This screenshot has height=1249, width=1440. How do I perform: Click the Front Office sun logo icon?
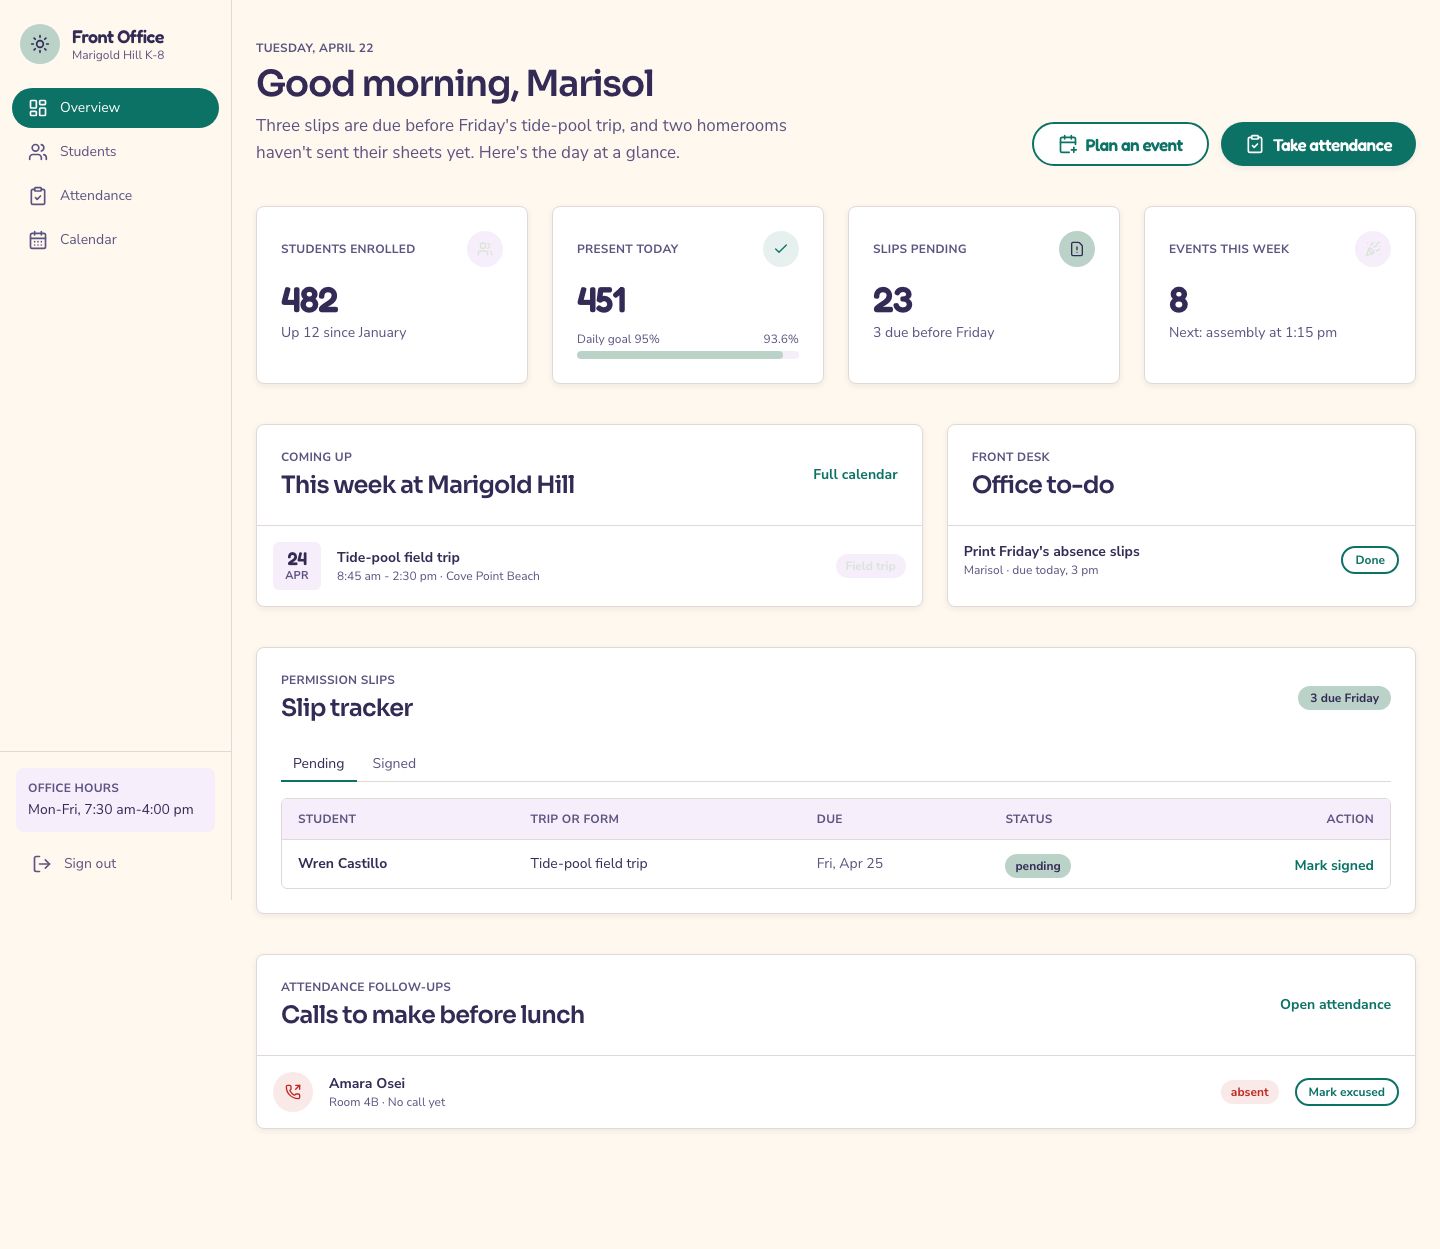[40, 44]
